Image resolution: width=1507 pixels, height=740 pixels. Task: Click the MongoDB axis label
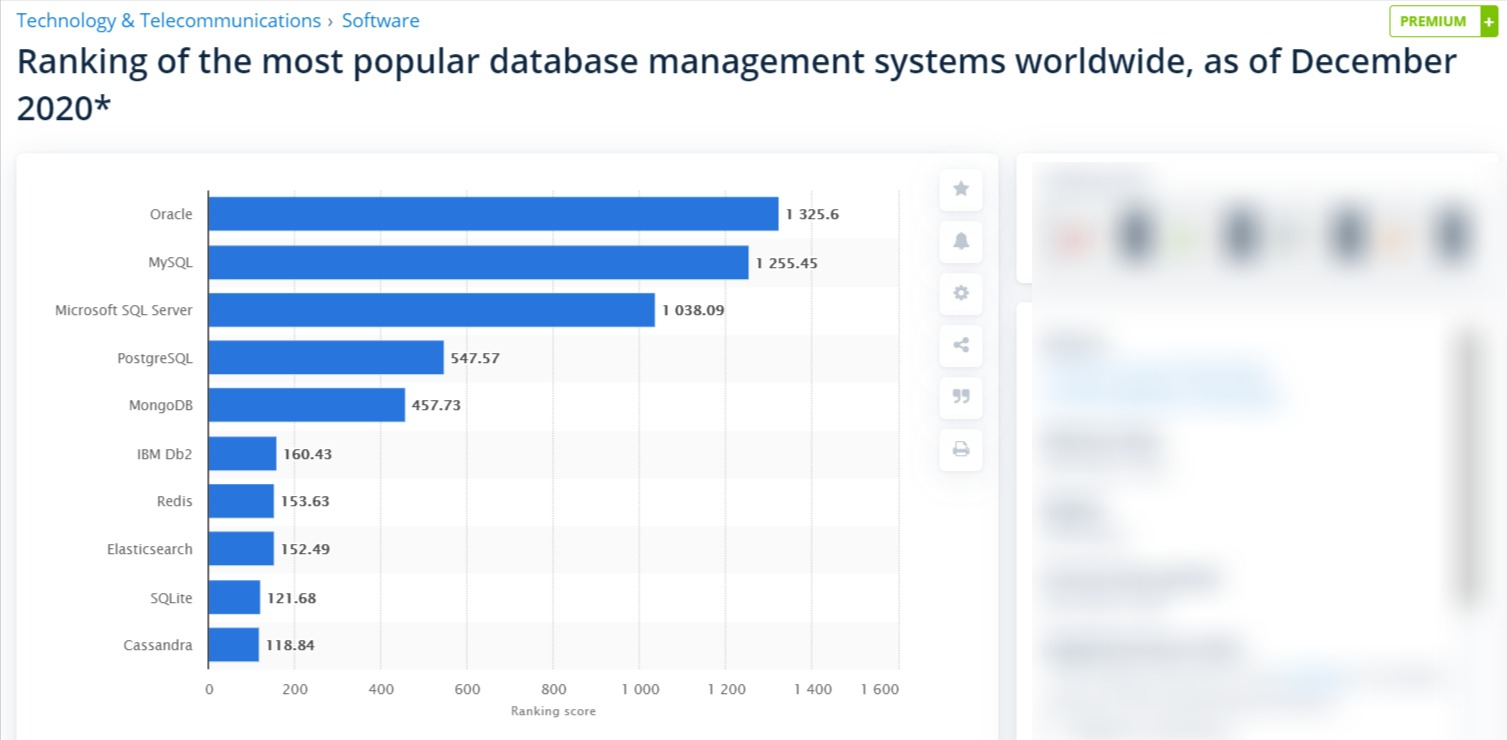click(x=161, y=405)
